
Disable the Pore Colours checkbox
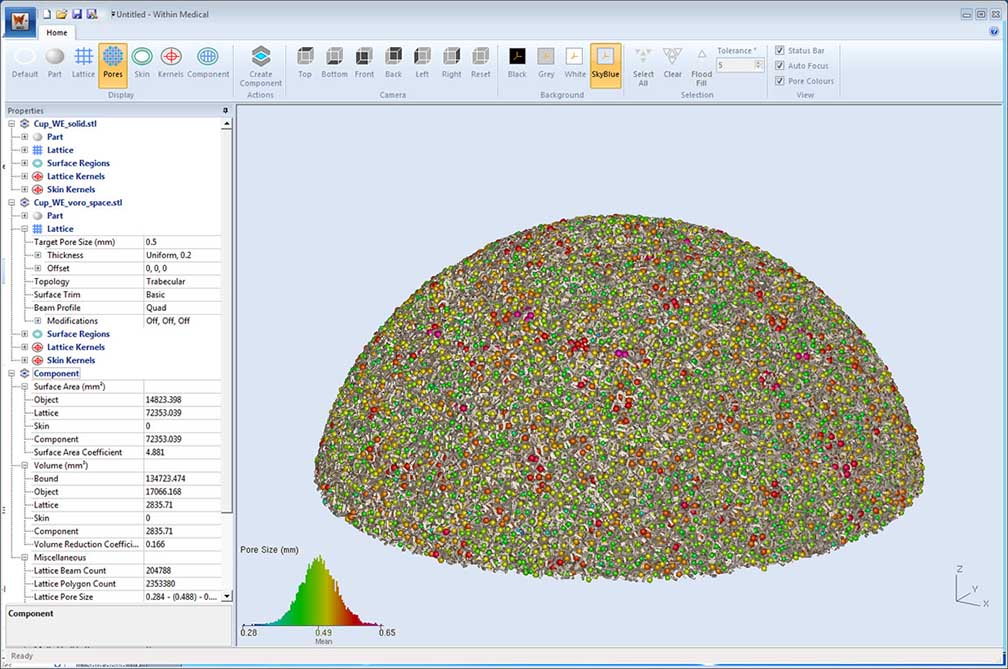pos(780,81)
